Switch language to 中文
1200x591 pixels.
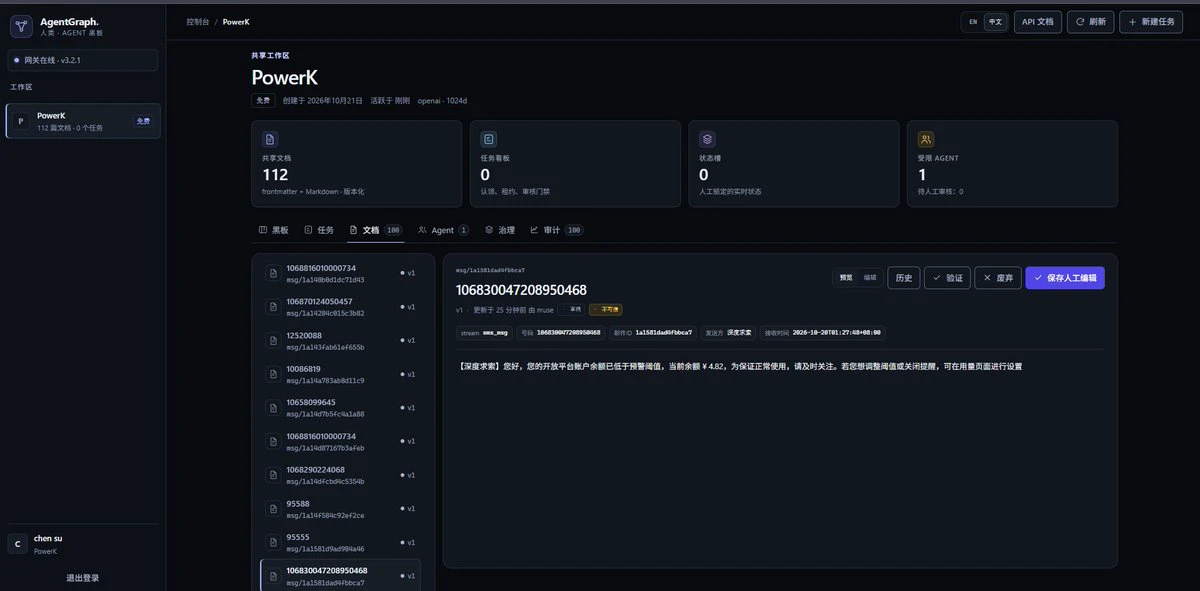click(x=995, y=21)
